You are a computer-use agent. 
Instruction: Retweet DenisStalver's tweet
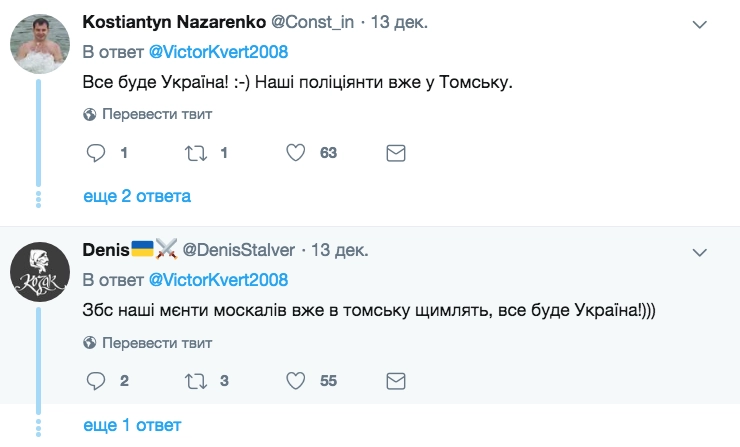[x=196, y=381]
